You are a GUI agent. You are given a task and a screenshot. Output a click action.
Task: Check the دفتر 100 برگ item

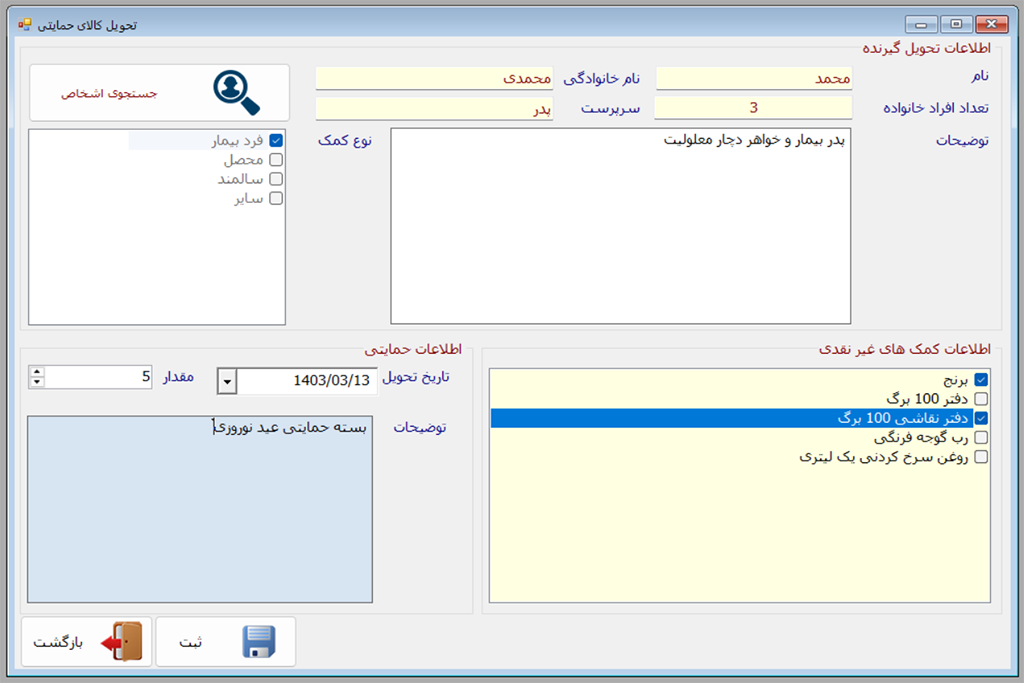pos(981,399)
